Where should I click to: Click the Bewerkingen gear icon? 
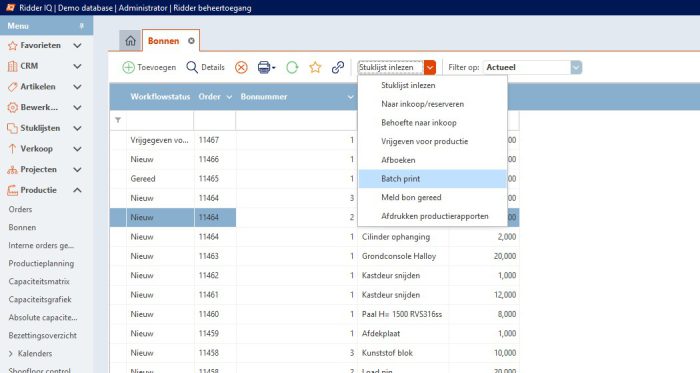[x=12, y=108]
